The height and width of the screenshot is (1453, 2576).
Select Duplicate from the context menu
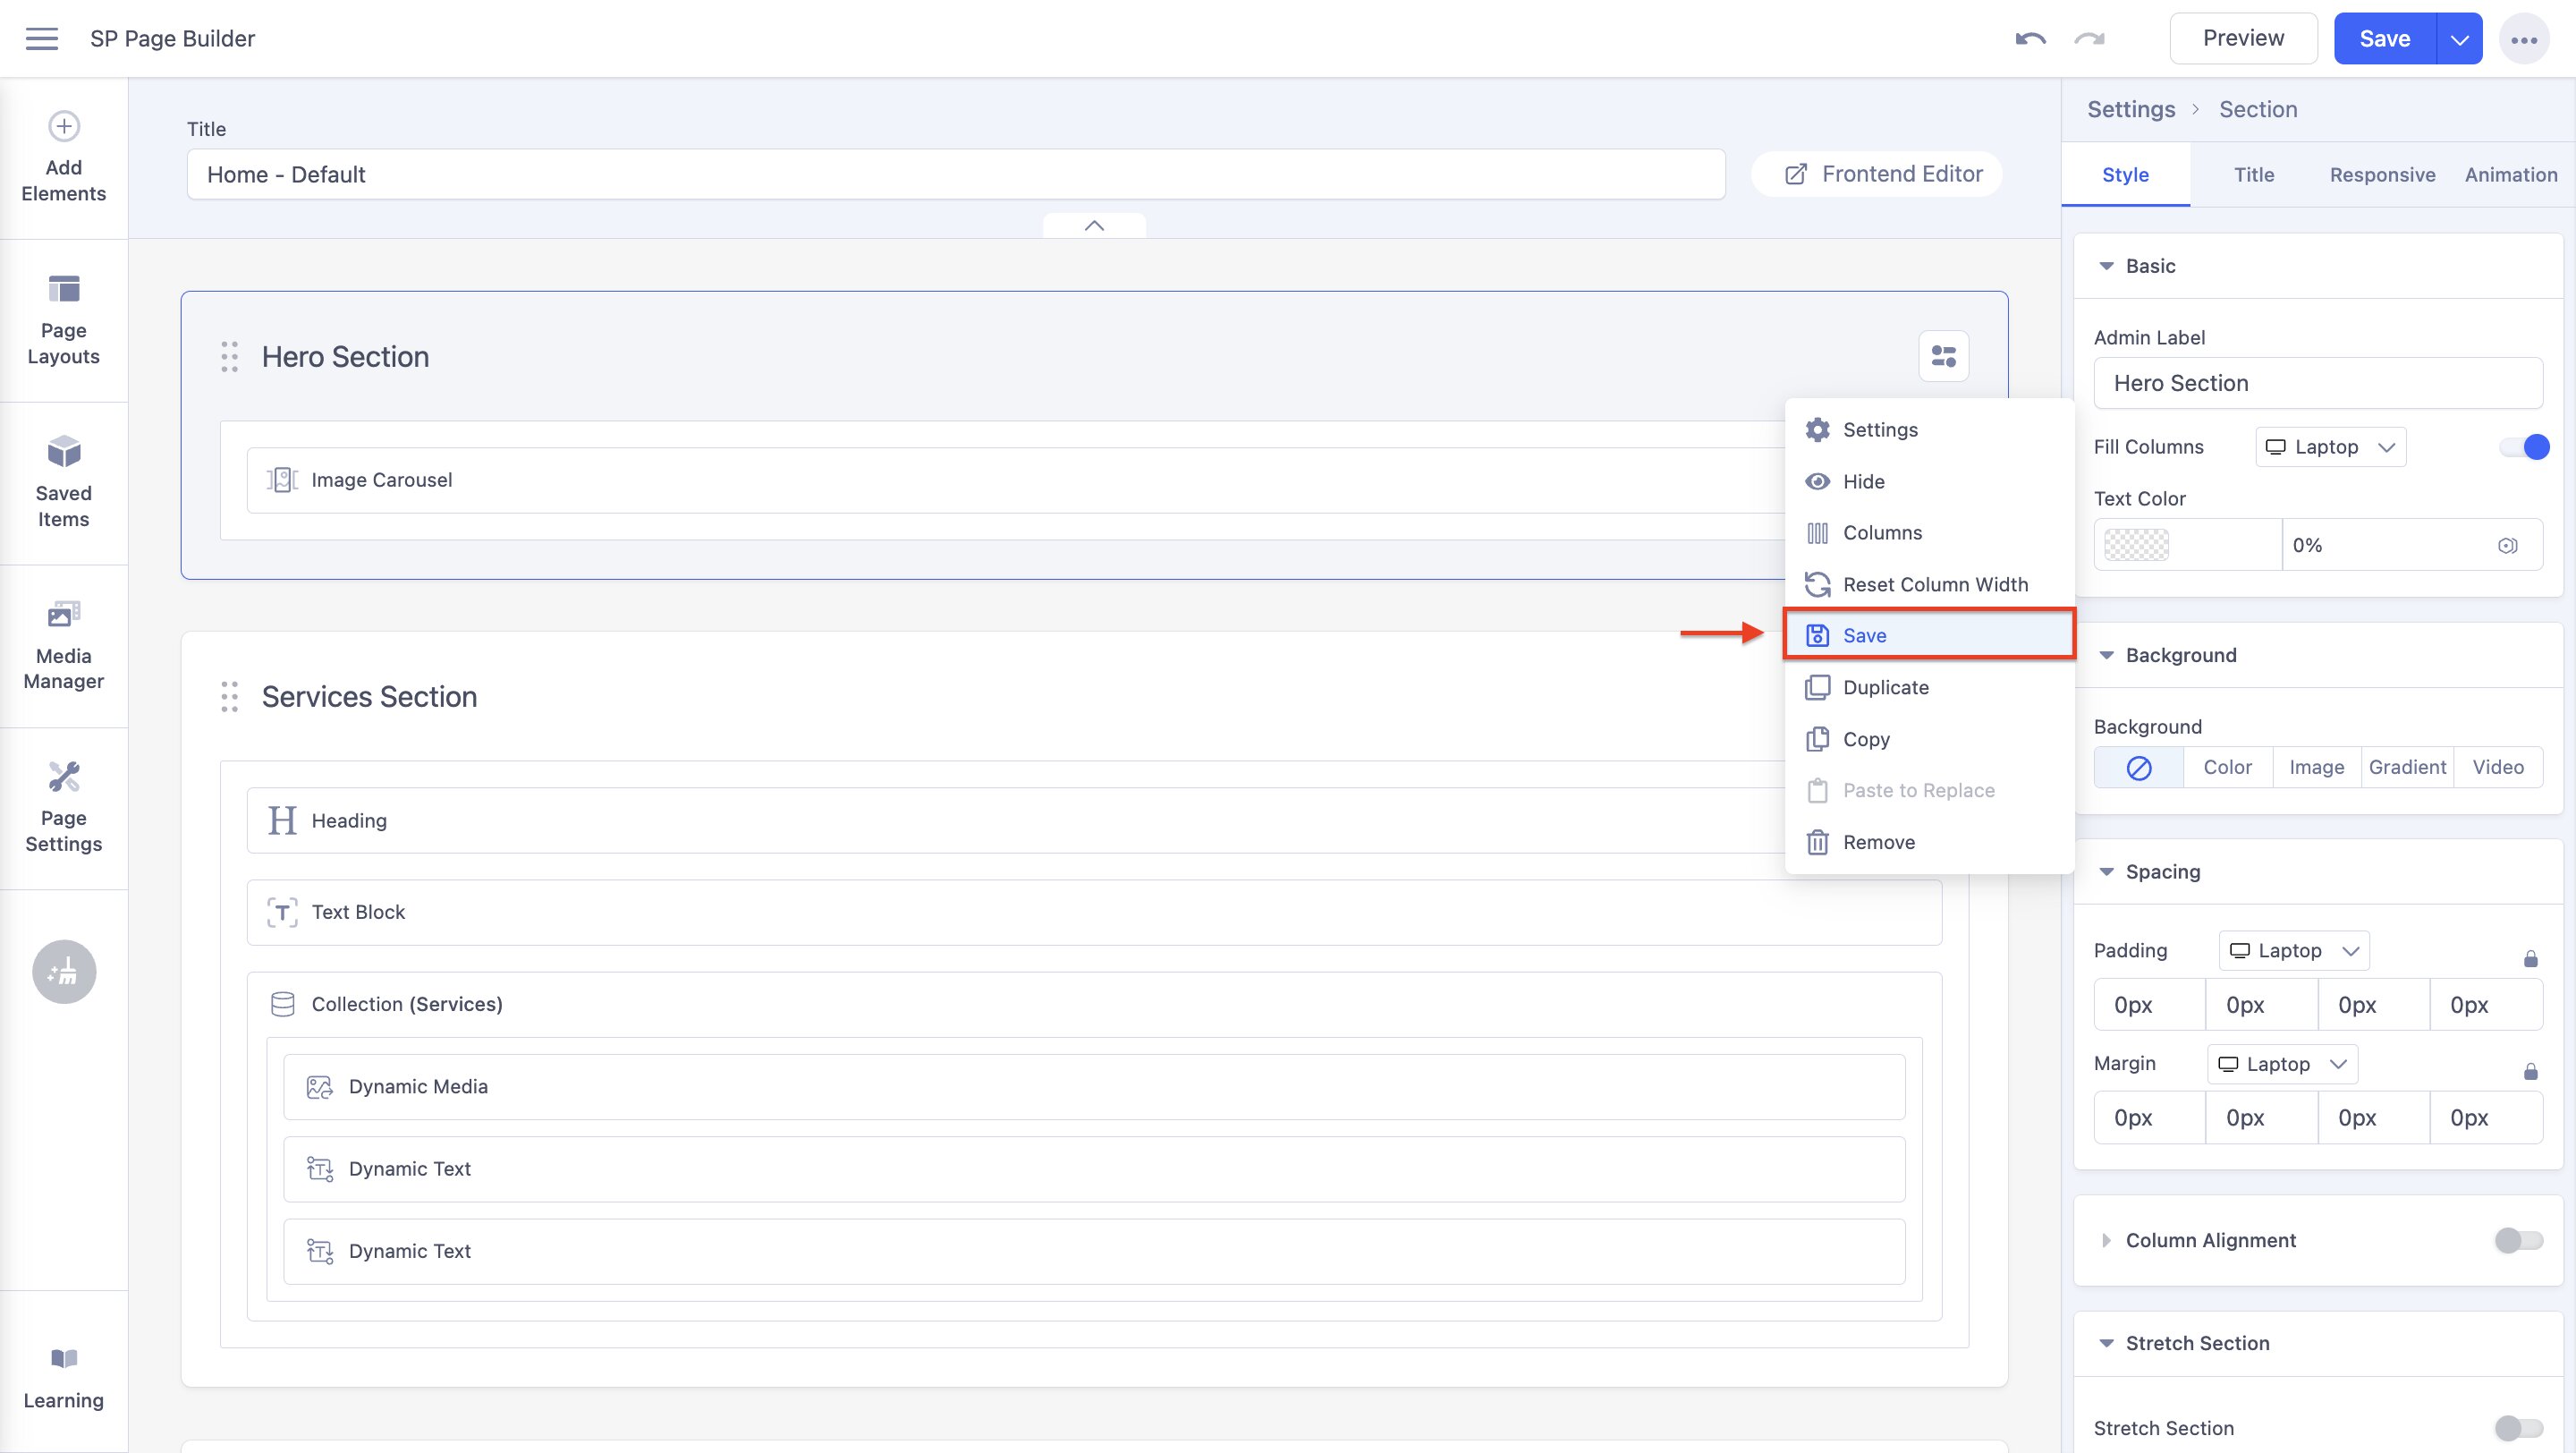1885,687
